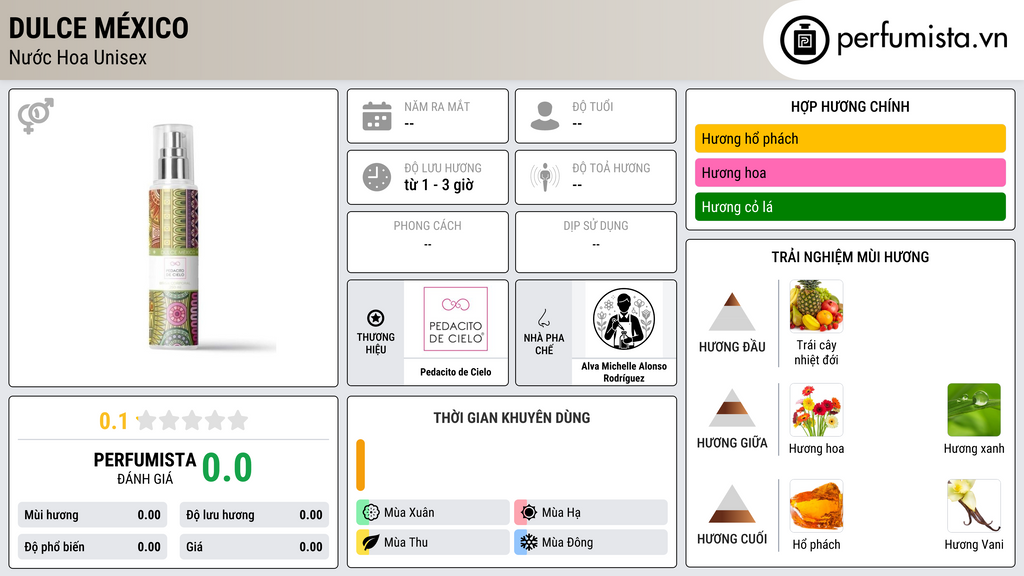Click the Hương Đầu pyramid icon

point(732,312)
